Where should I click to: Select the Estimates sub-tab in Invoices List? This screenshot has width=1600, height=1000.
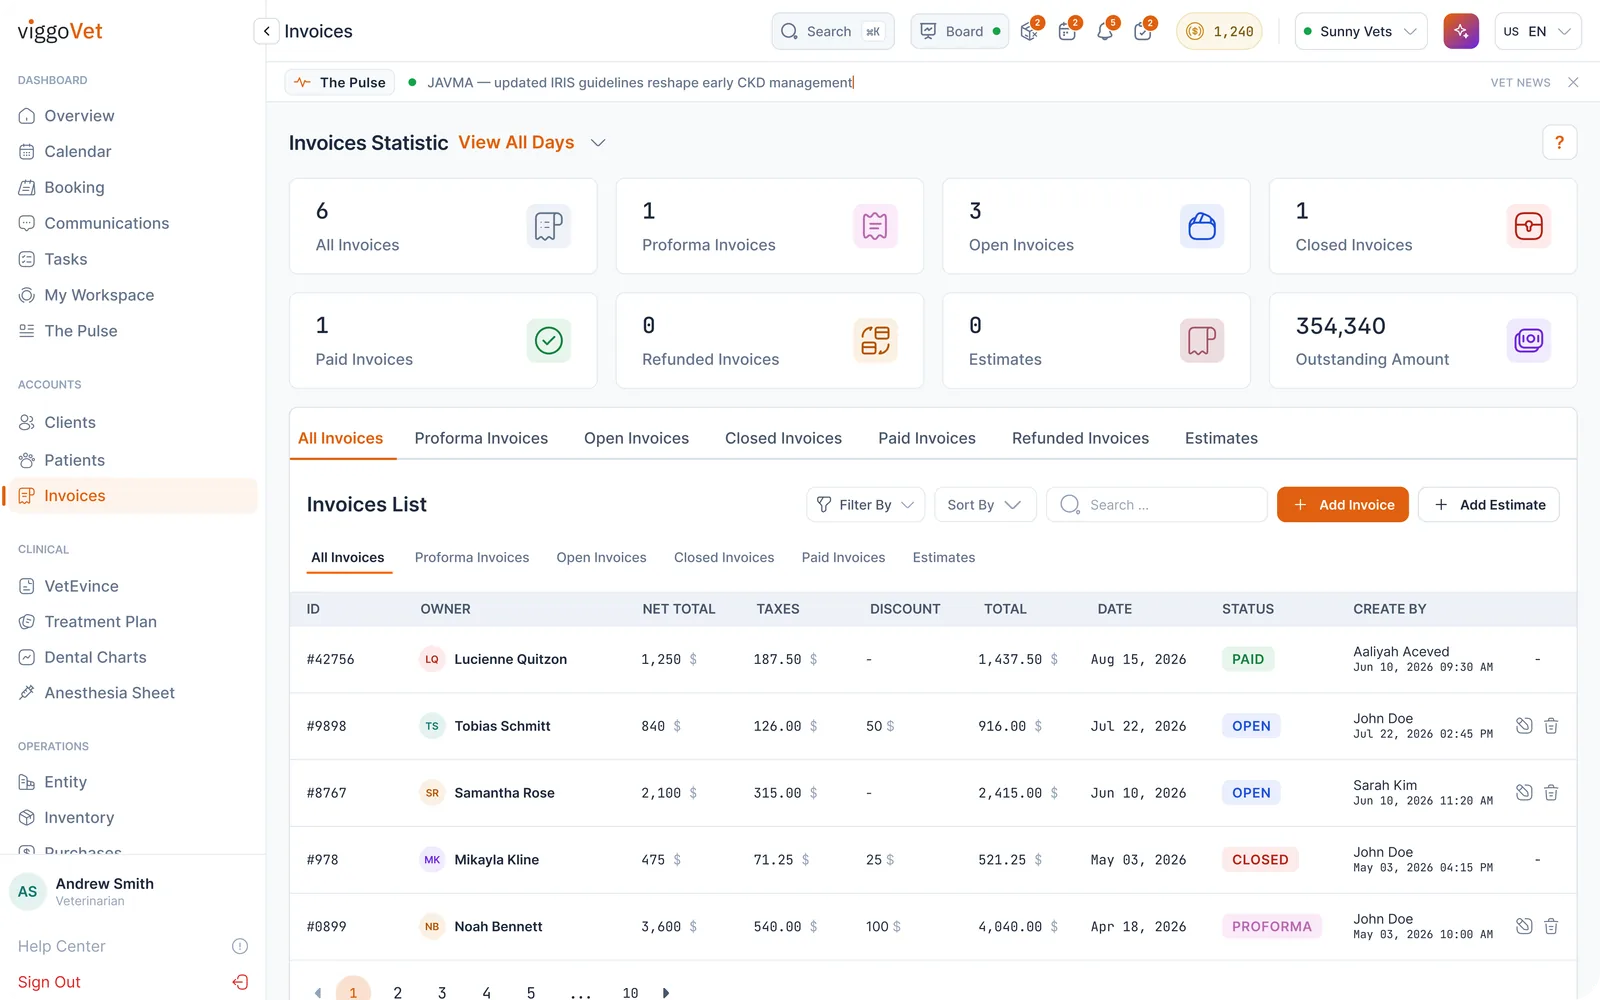click(x=944, y=558)
